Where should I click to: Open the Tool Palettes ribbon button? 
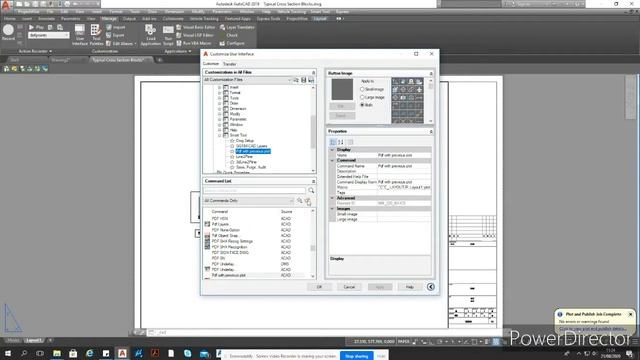[x=96, y=35]
